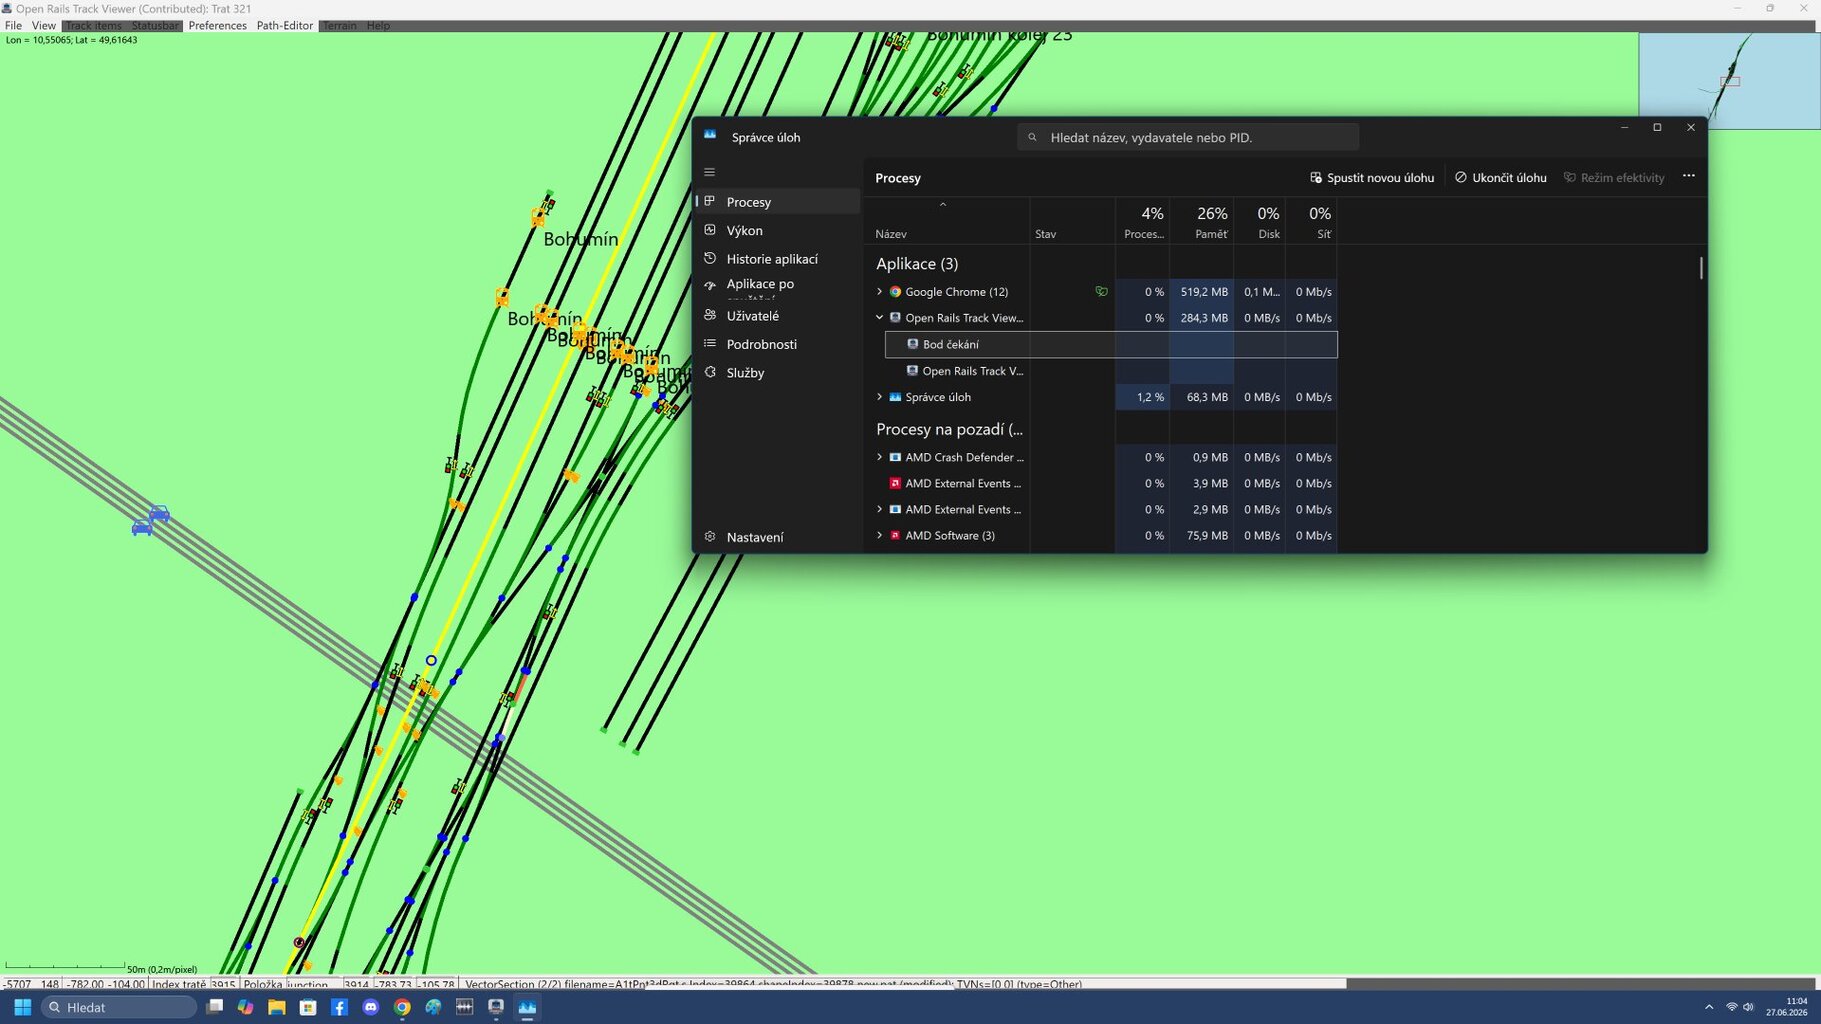1821x1024 pixels.
Task: Sort by the Název column header
Action: [947, 222]
